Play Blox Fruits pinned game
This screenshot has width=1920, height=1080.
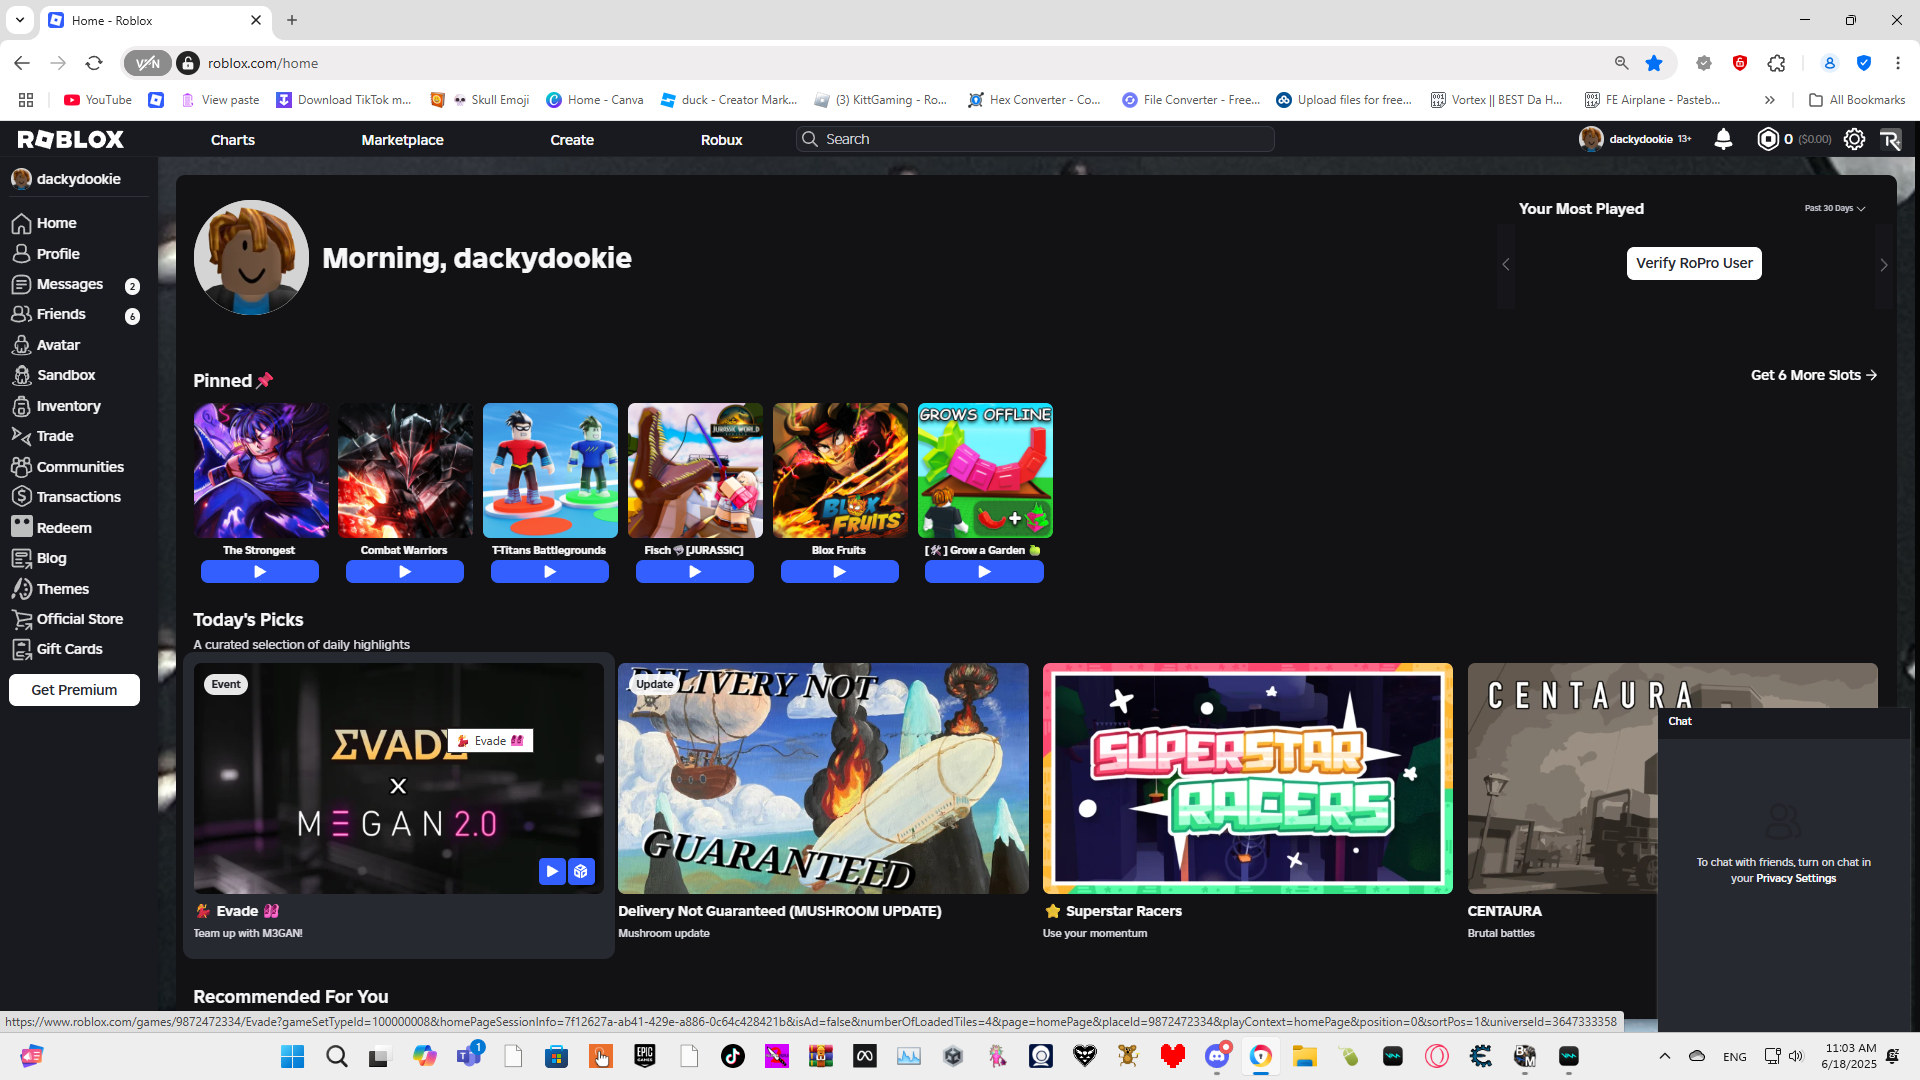pos(840,572)
